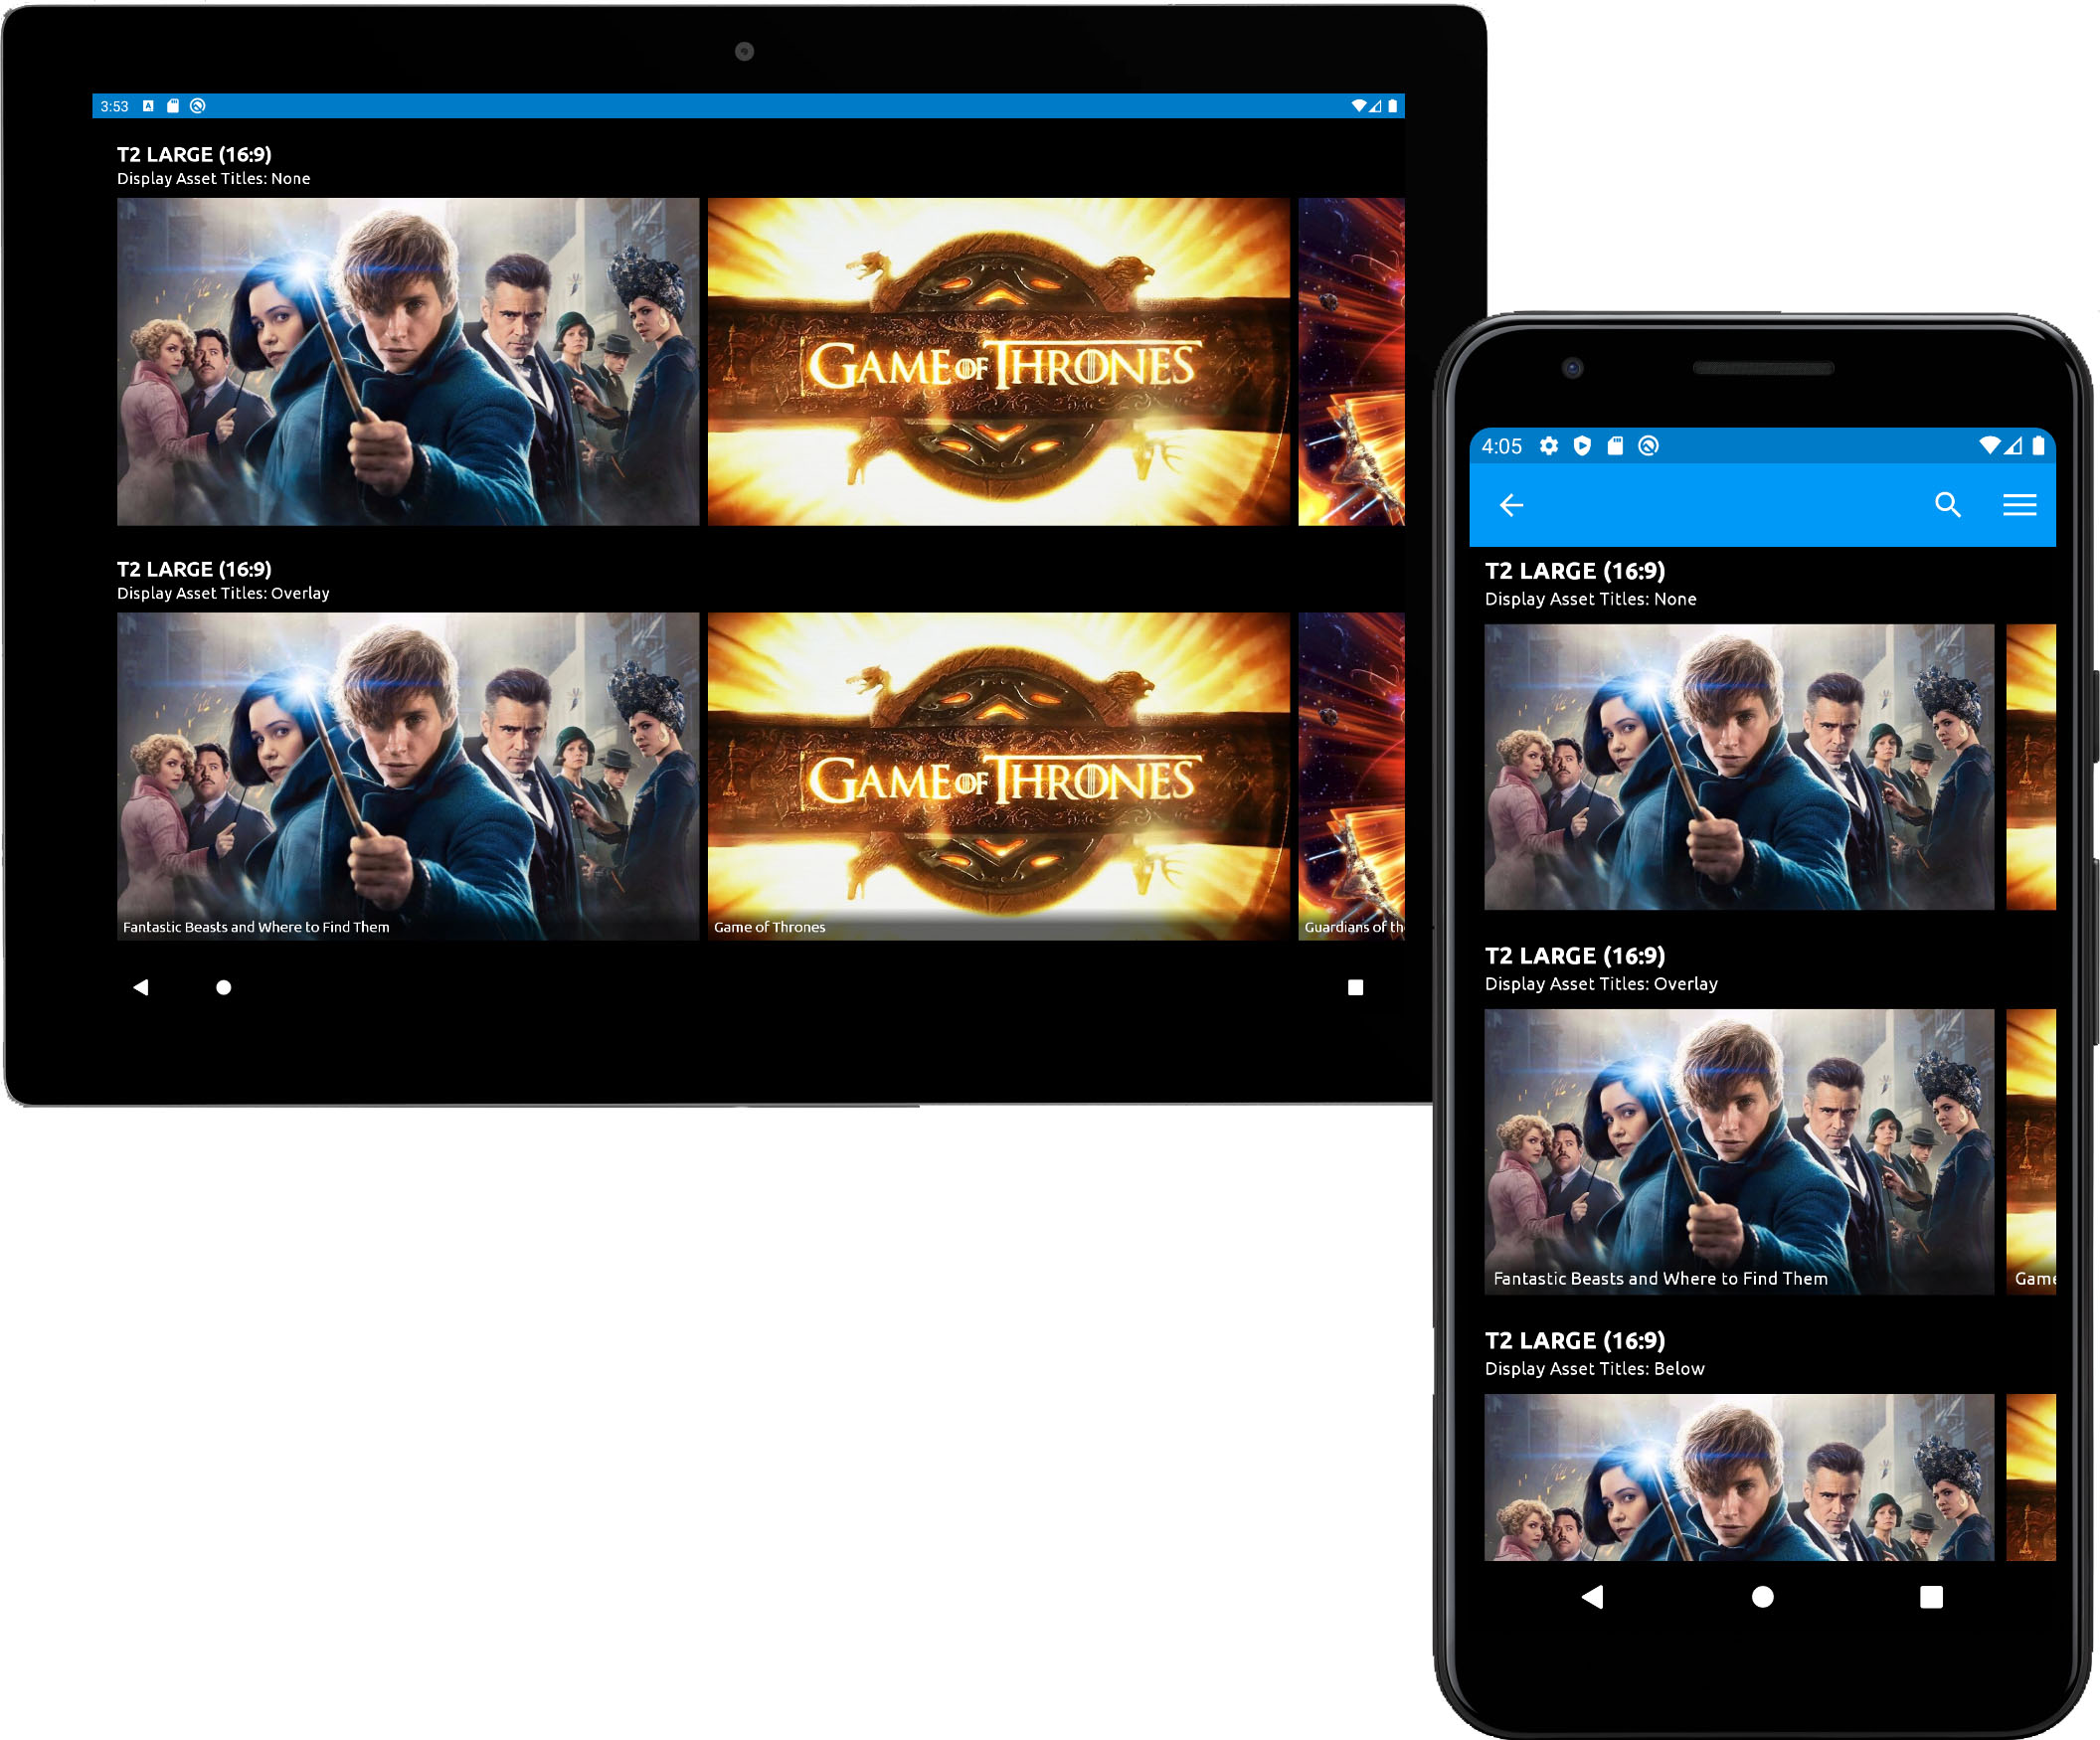Tap 'Display Asset Titles: Below' on phone
Image resolution: width=2100 pixels, height=1740 pixels.
[1594, 1369]
